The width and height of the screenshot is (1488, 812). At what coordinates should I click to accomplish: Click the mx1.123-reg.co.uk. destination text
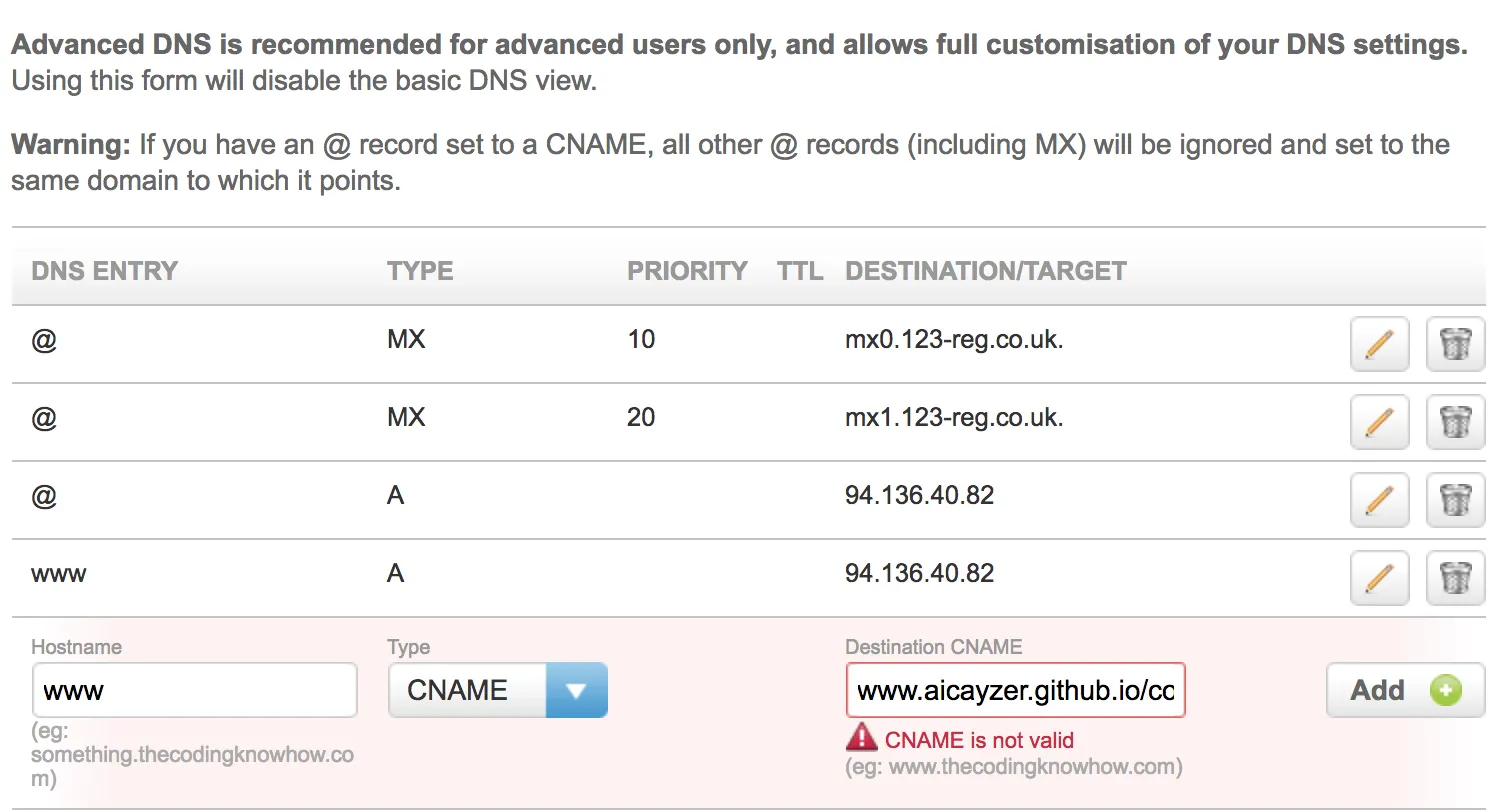coord(954,417)
